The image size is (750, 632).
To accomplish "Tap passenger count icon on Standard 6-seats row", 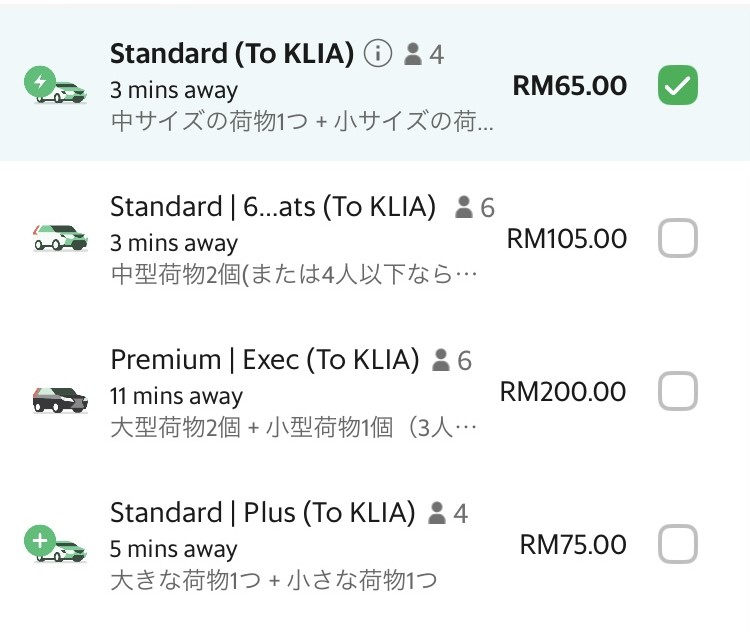I will [x=463, y=207].
